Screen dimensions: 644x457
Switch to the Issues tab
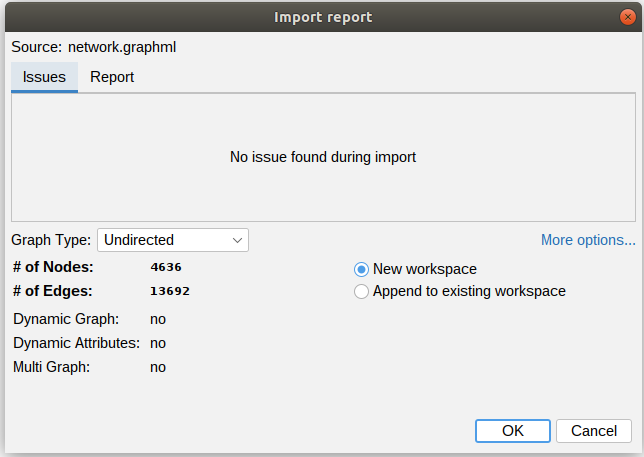(44, 77)
